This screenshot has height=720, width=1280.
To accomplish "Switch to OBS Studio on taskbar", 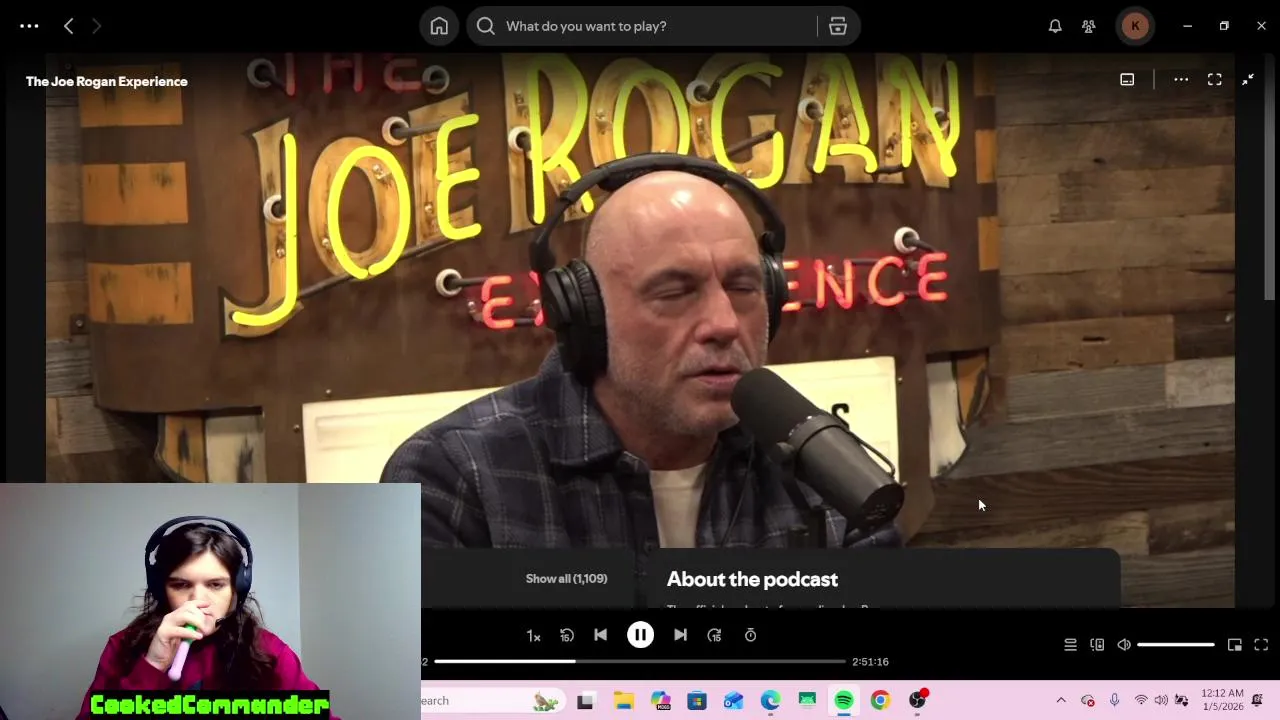I will [x=917, y=701].
